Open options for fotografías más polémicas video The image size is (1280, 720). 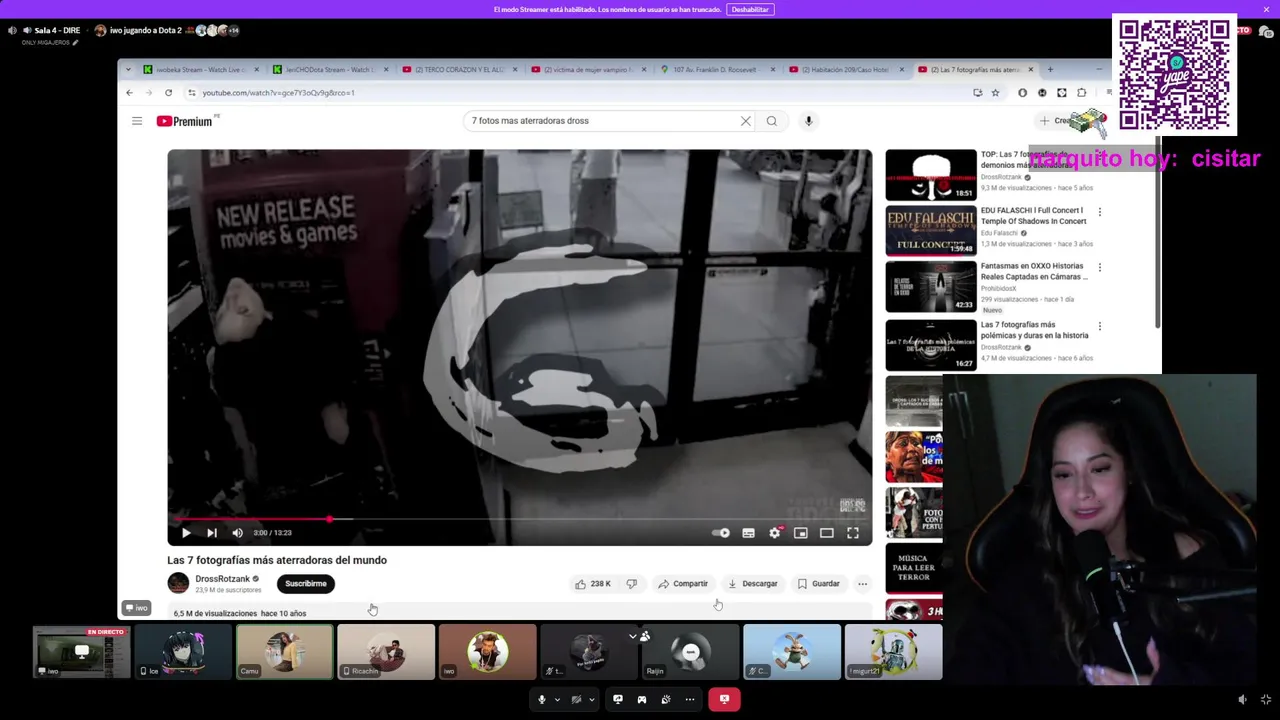click(x=1100, y=326)
